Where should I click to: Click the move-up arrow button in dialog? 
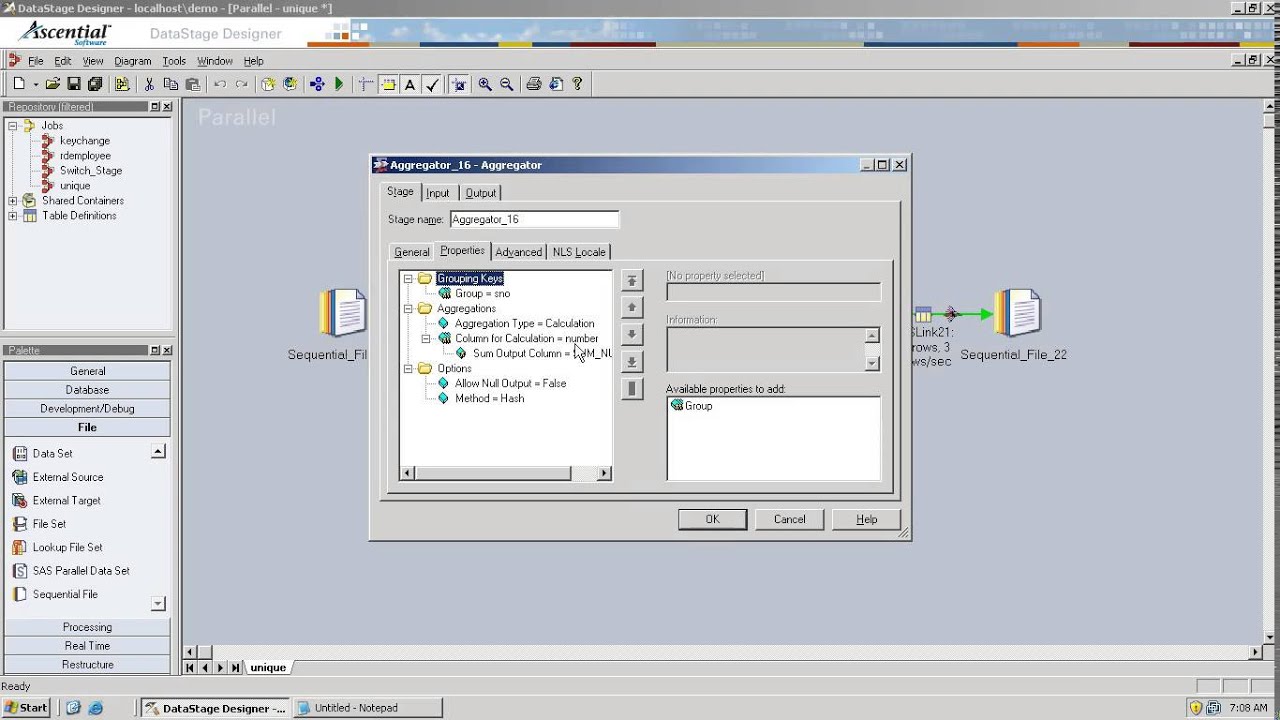pyautogui.click(x=631, y=308)
